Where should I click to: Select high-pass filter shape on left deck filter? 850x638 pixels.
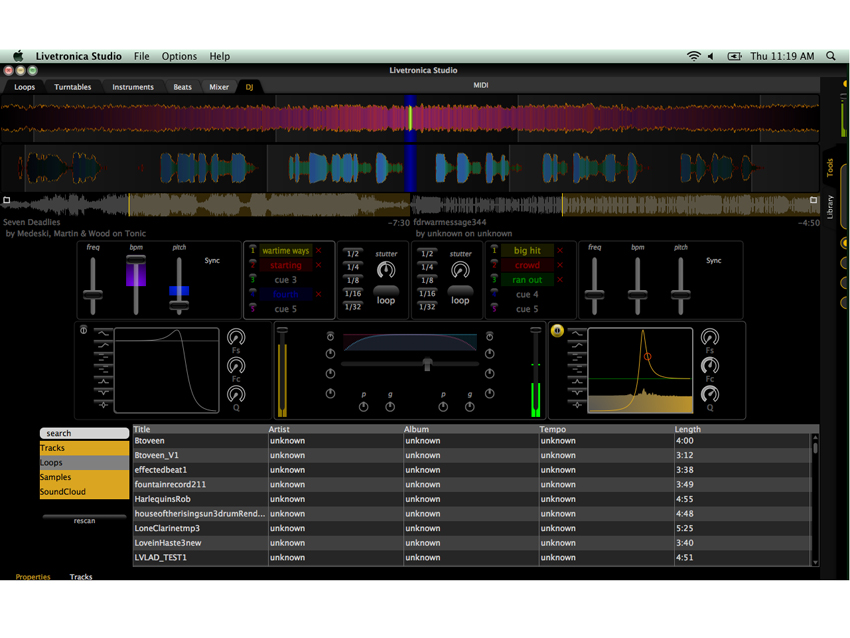(x=103, y=345)
